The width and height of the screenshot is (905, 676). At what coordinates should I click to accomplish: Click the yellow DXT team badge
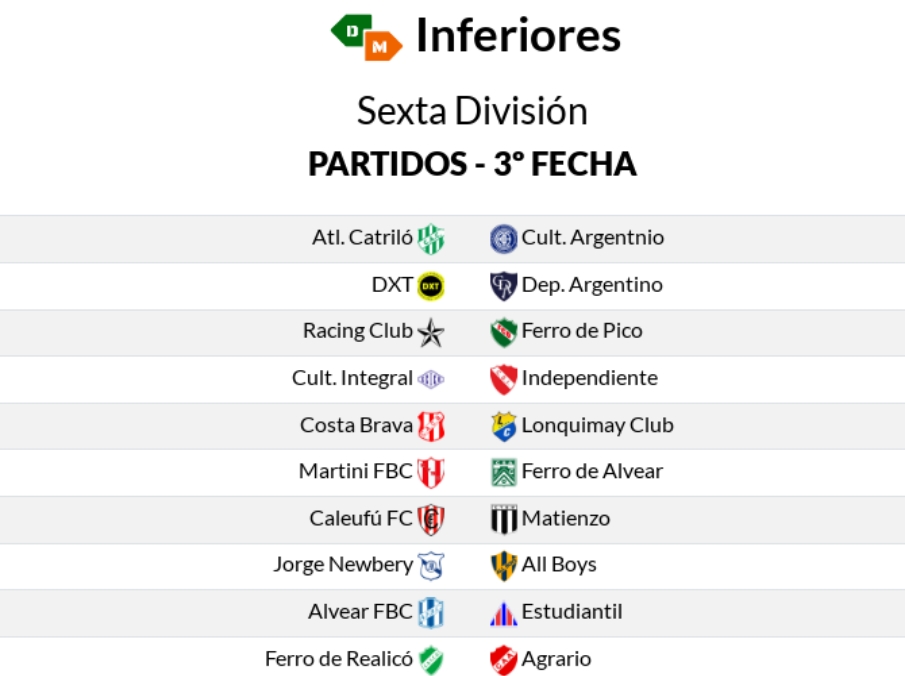(431, 286)
